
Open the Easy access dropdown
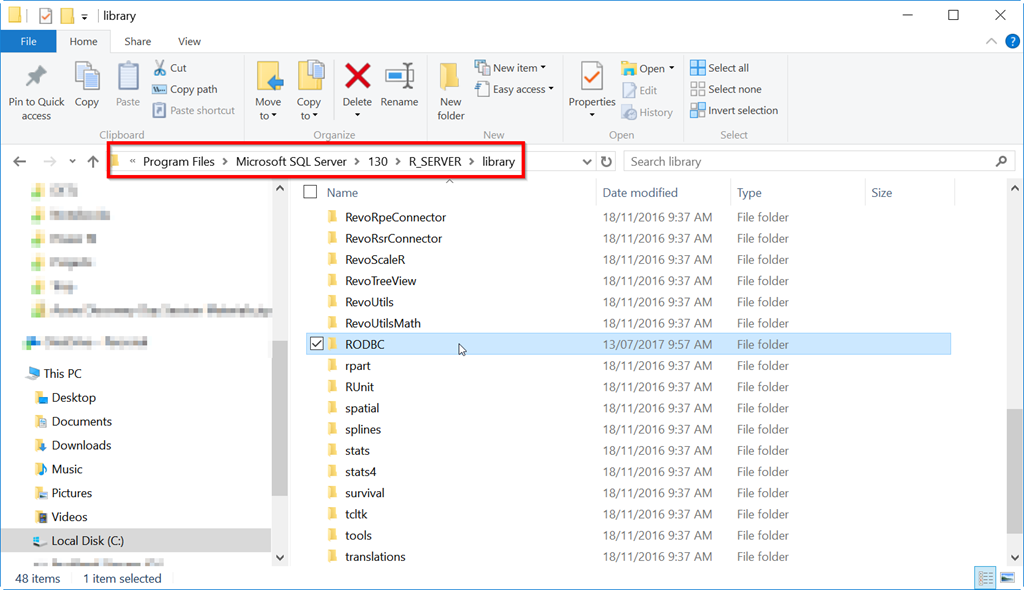click(x=515, y=89)
